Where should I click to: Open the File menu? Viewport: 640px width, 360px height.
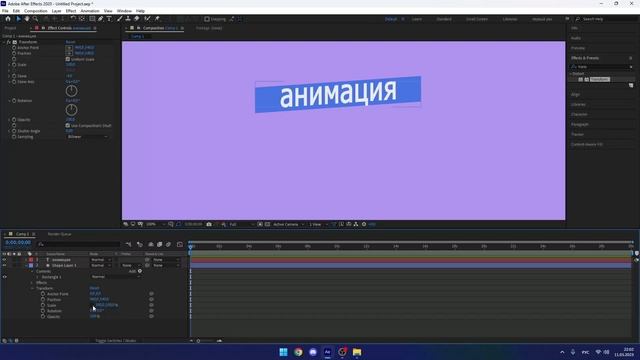click(x=5, y=11)
